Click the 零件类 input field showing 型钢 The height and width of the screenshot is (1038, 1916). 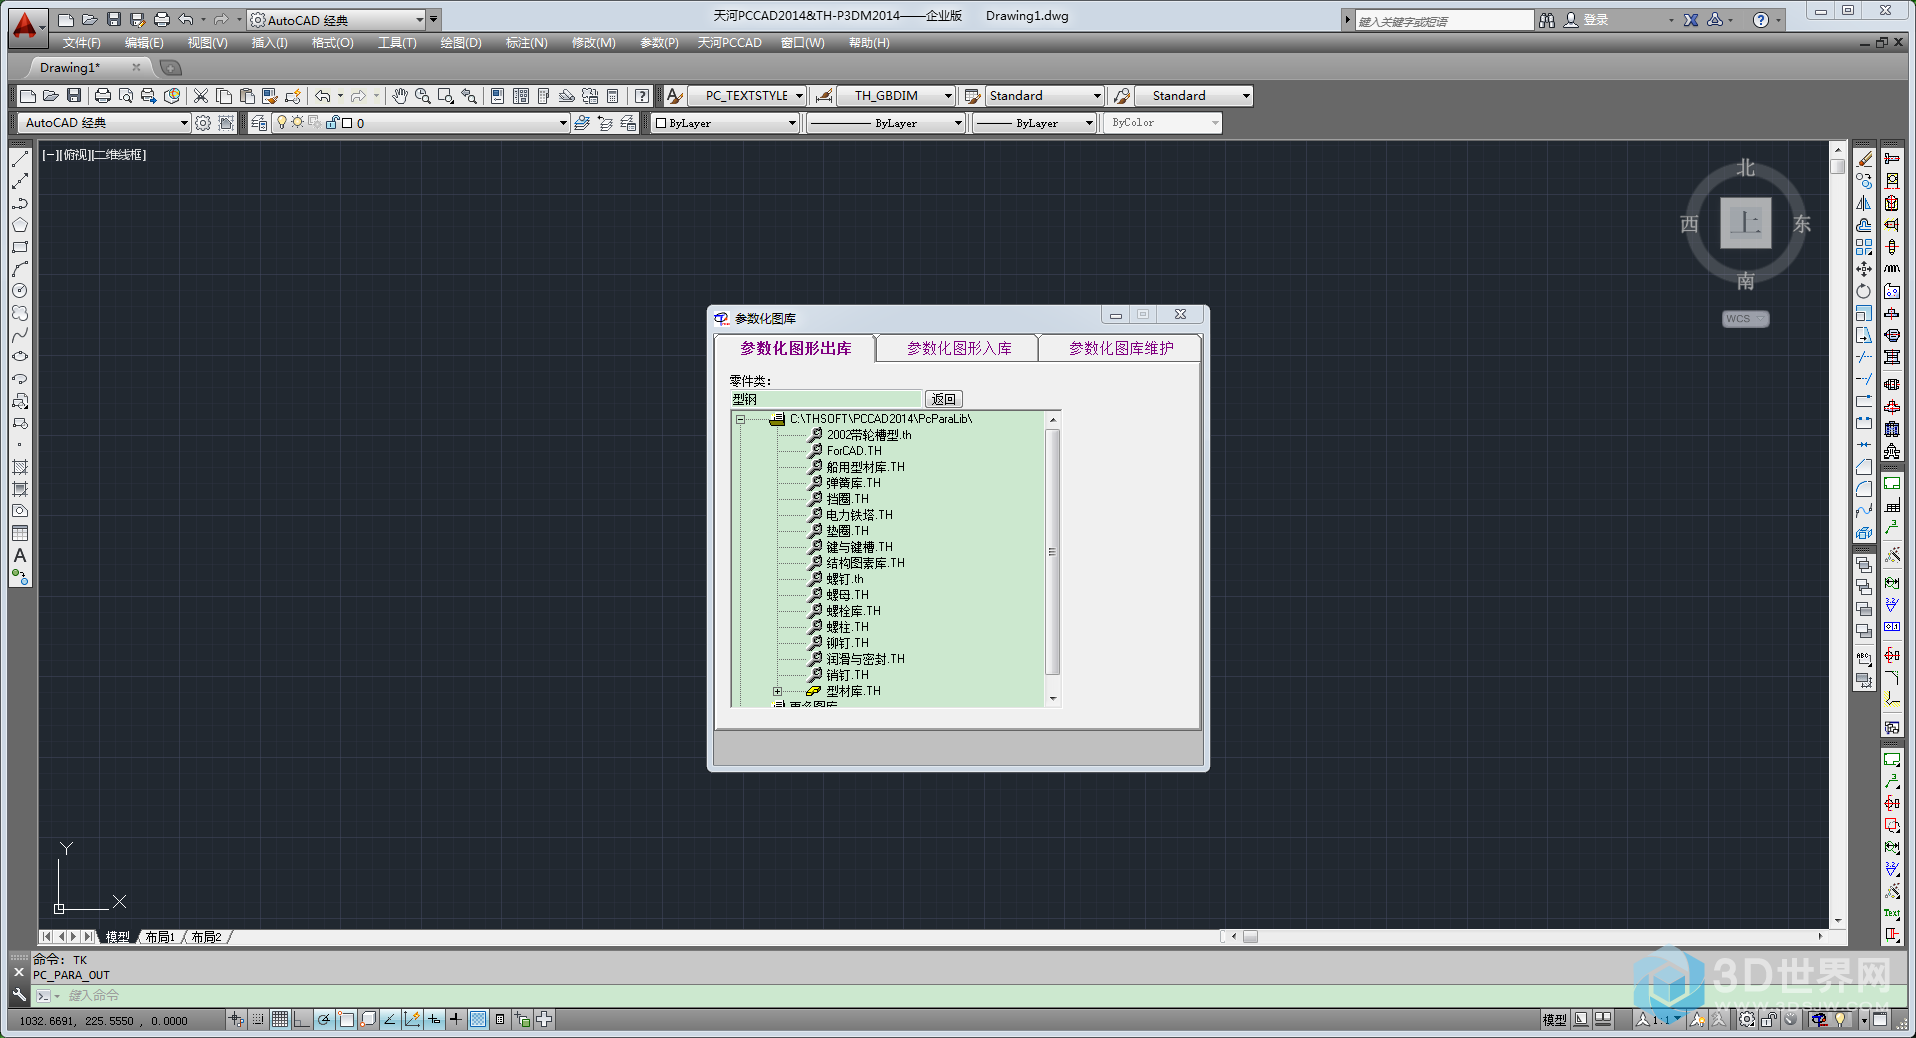click(825, 399)
